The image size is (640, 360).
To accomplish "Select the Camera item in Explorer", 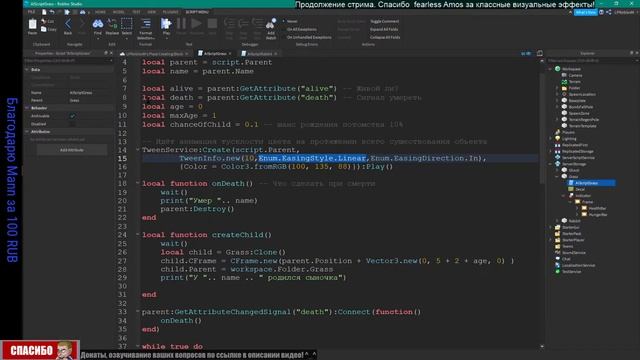I will [x=575, y=76].
